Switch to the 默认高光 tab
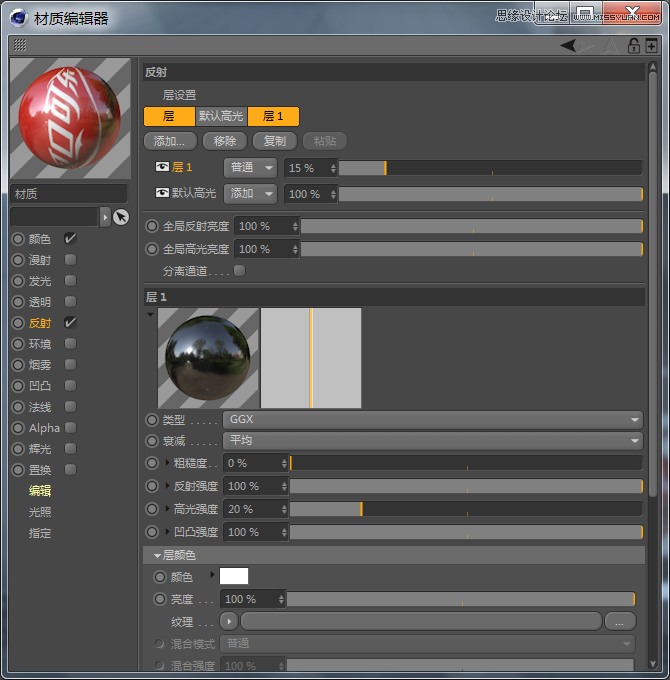 220,117
